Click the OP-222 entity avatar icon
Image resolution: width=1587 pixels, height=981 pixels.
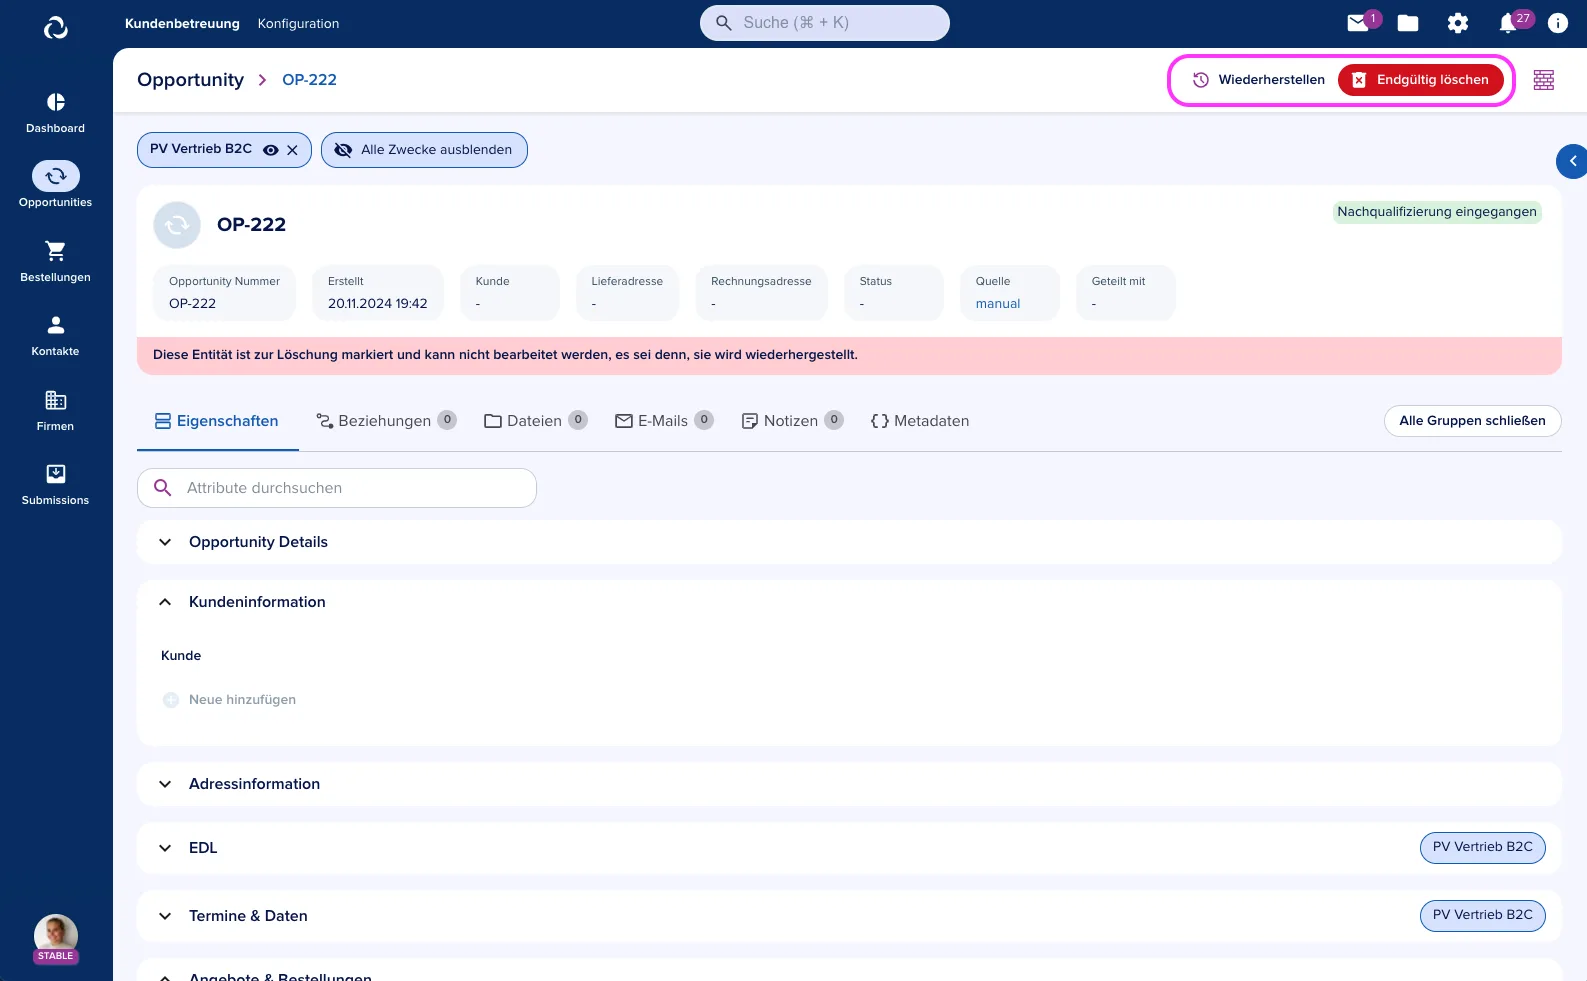pyautogui.click(x=177, y=225)
